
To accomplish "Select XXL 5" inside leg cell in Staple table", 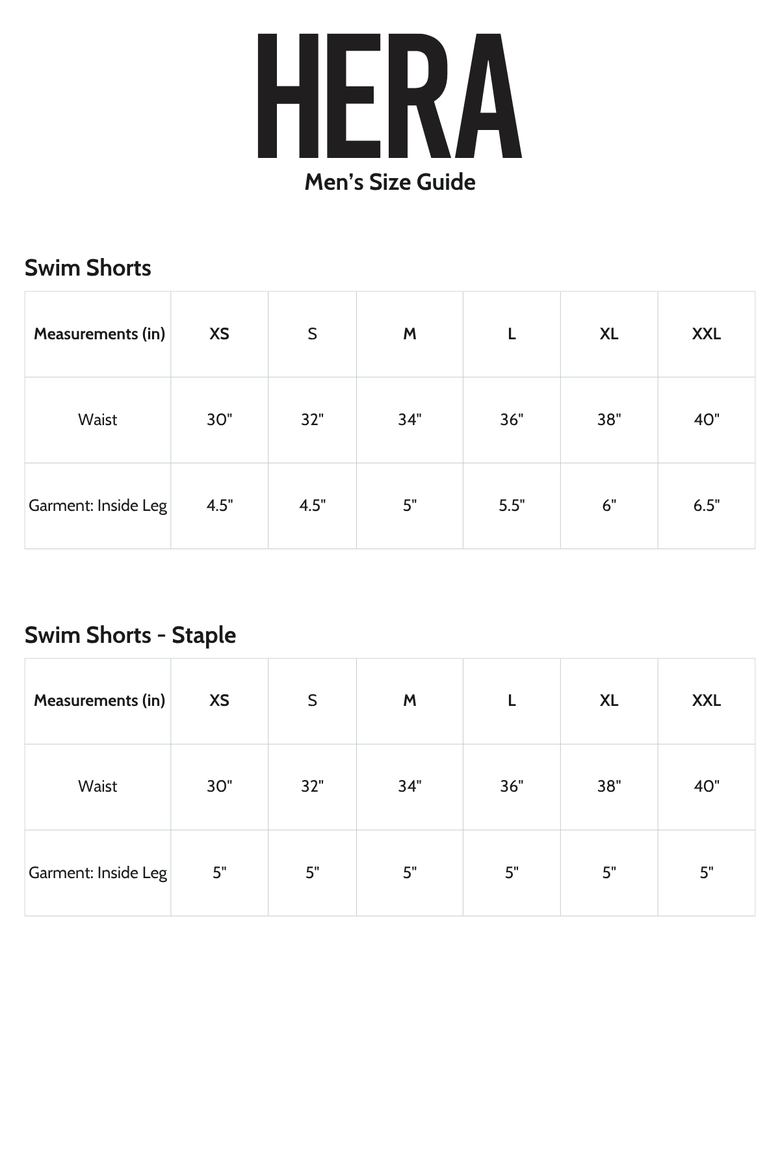I will tap(706, 872).
